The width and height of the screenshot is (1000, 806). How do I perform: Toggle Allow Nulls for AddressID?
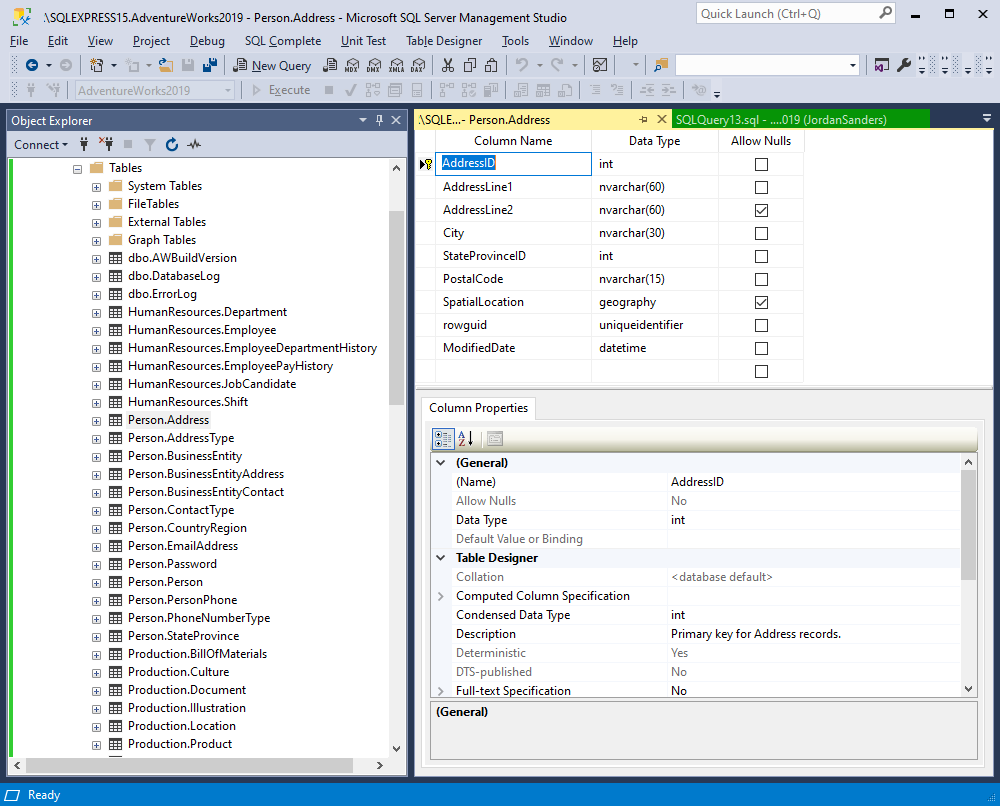coord(761,165)
